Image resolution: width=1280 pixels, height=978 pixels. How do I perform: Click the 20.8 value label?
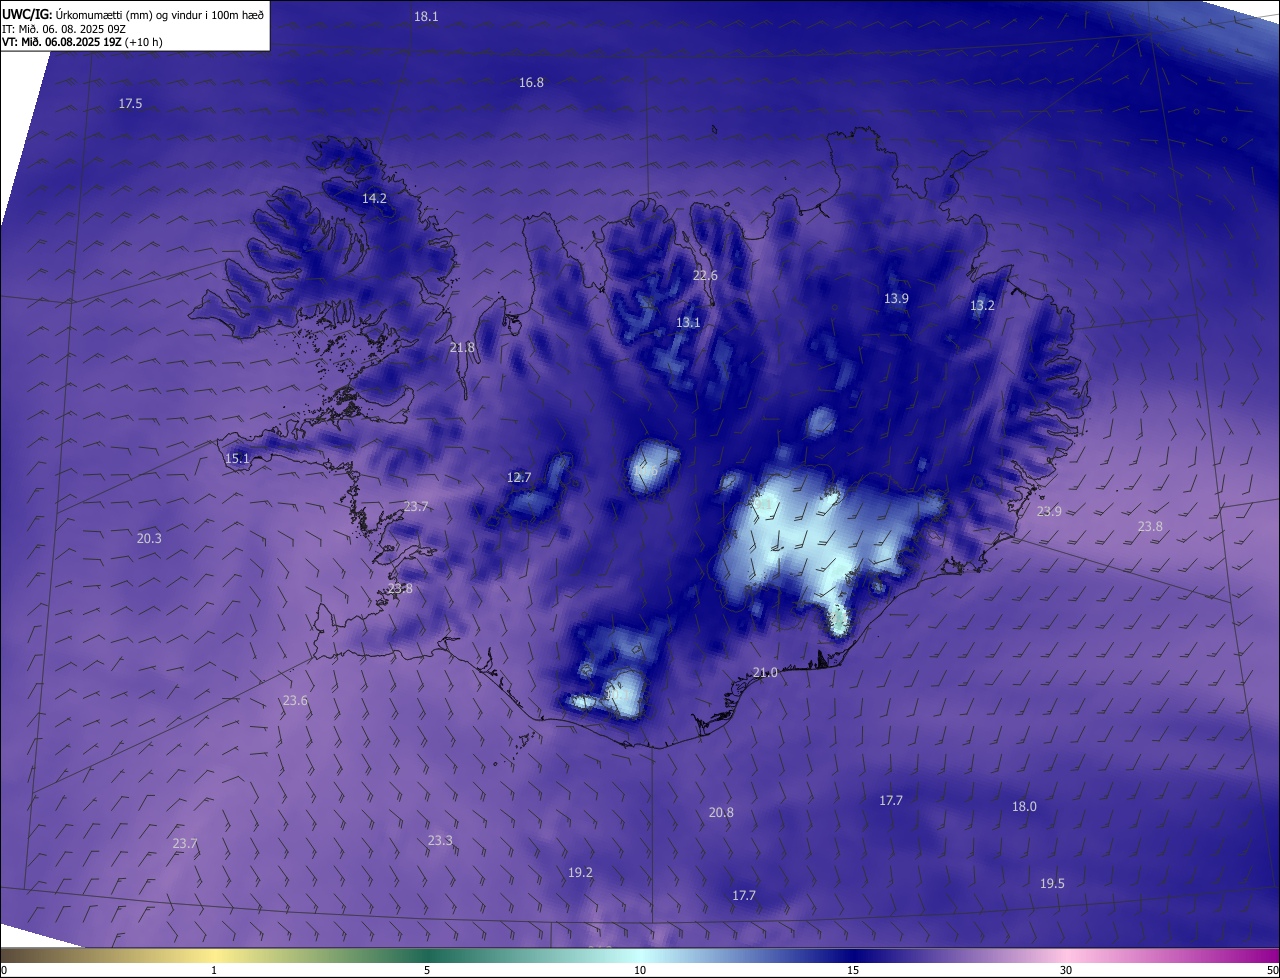click(x=721, y=813)
